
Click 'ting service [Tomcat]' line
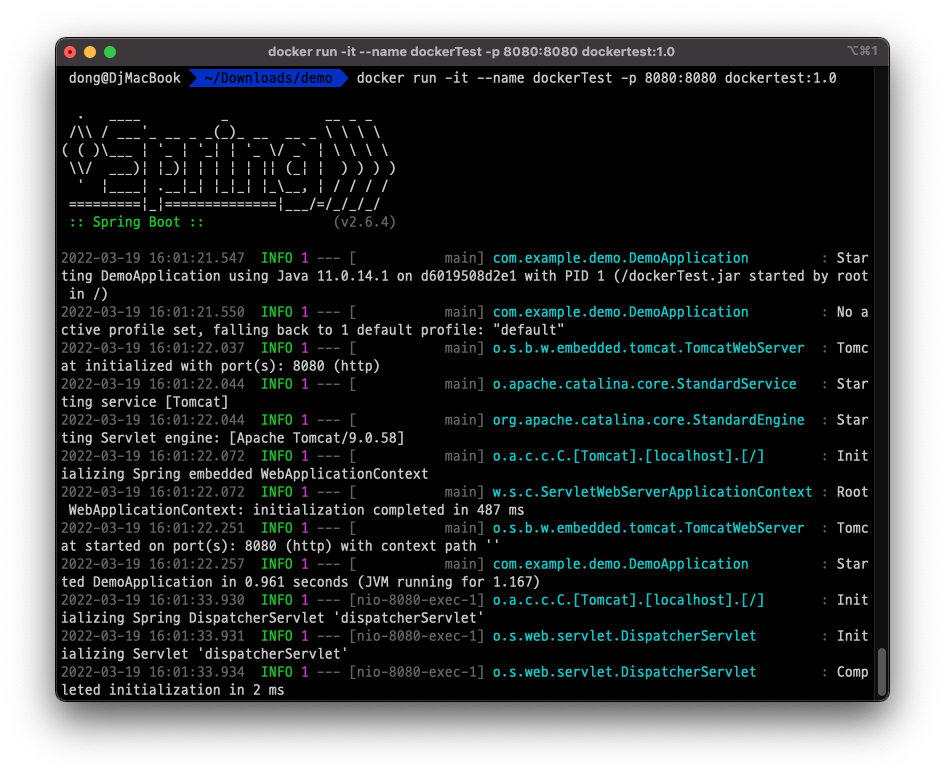pos(145,402)
